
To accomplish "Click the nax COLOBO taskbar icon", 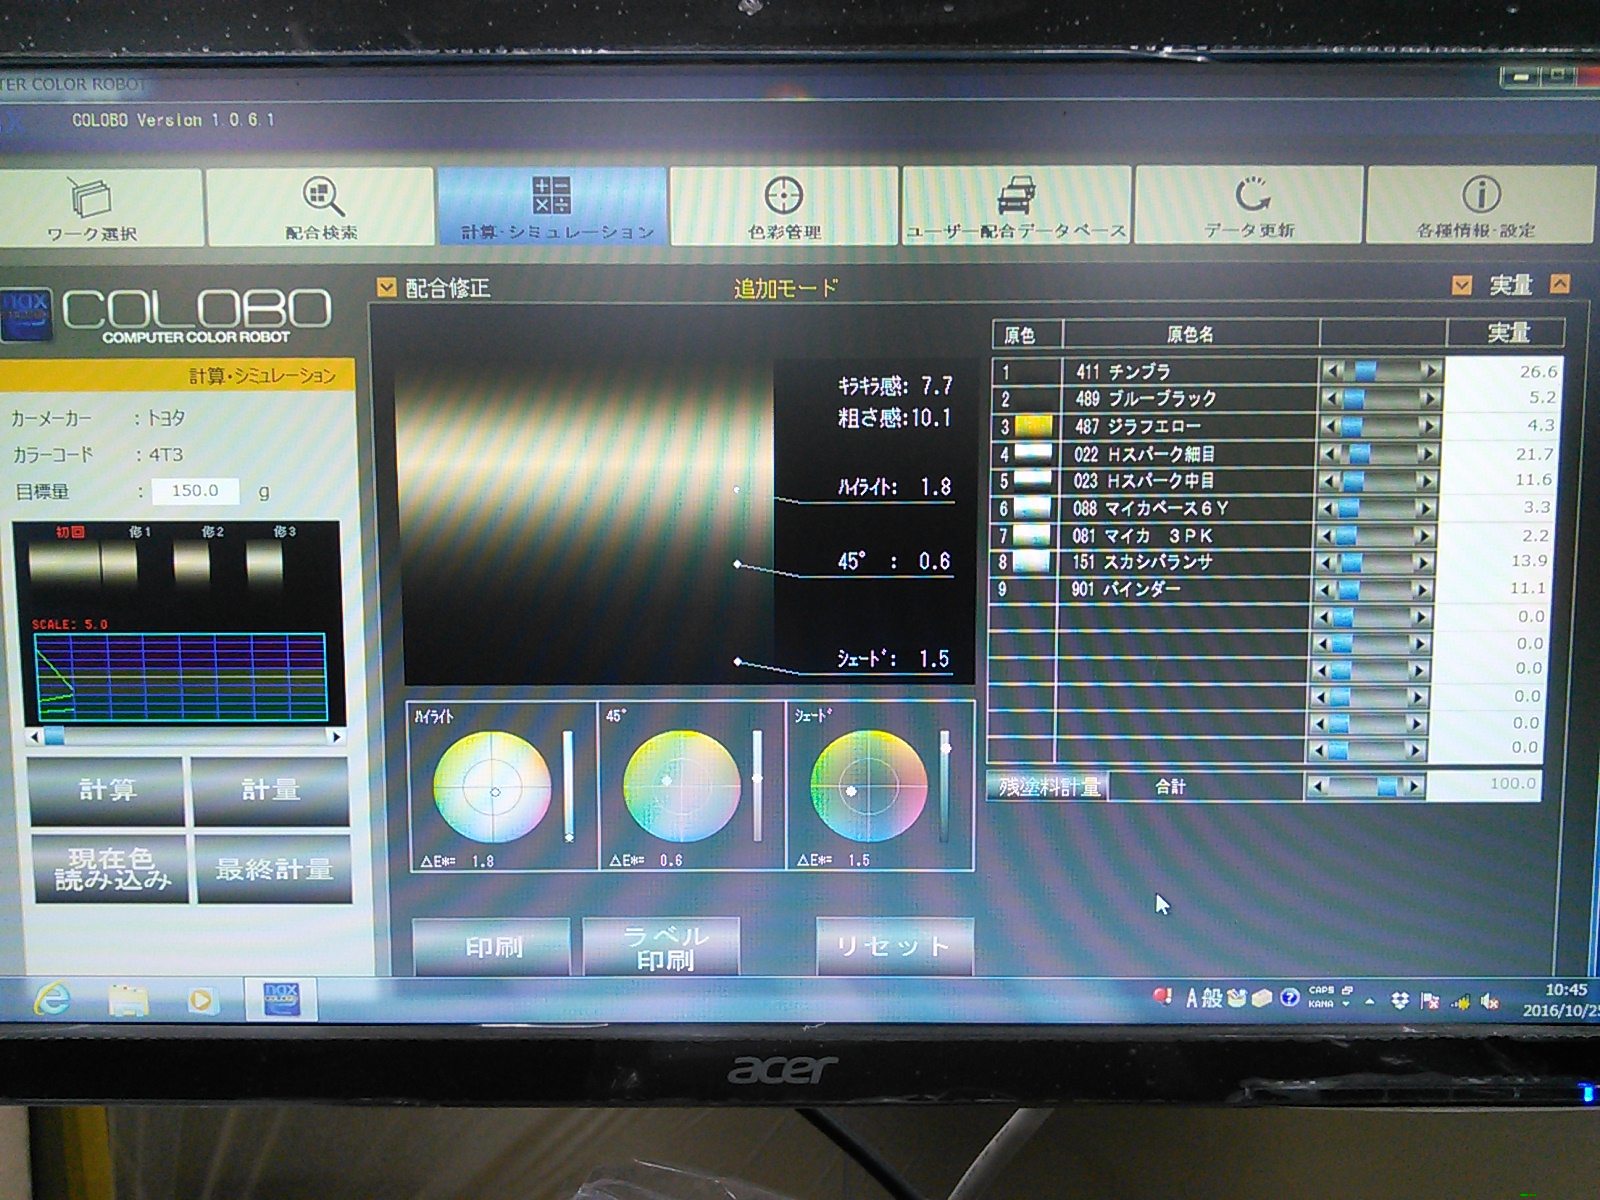I will click(x=280, y=998).
